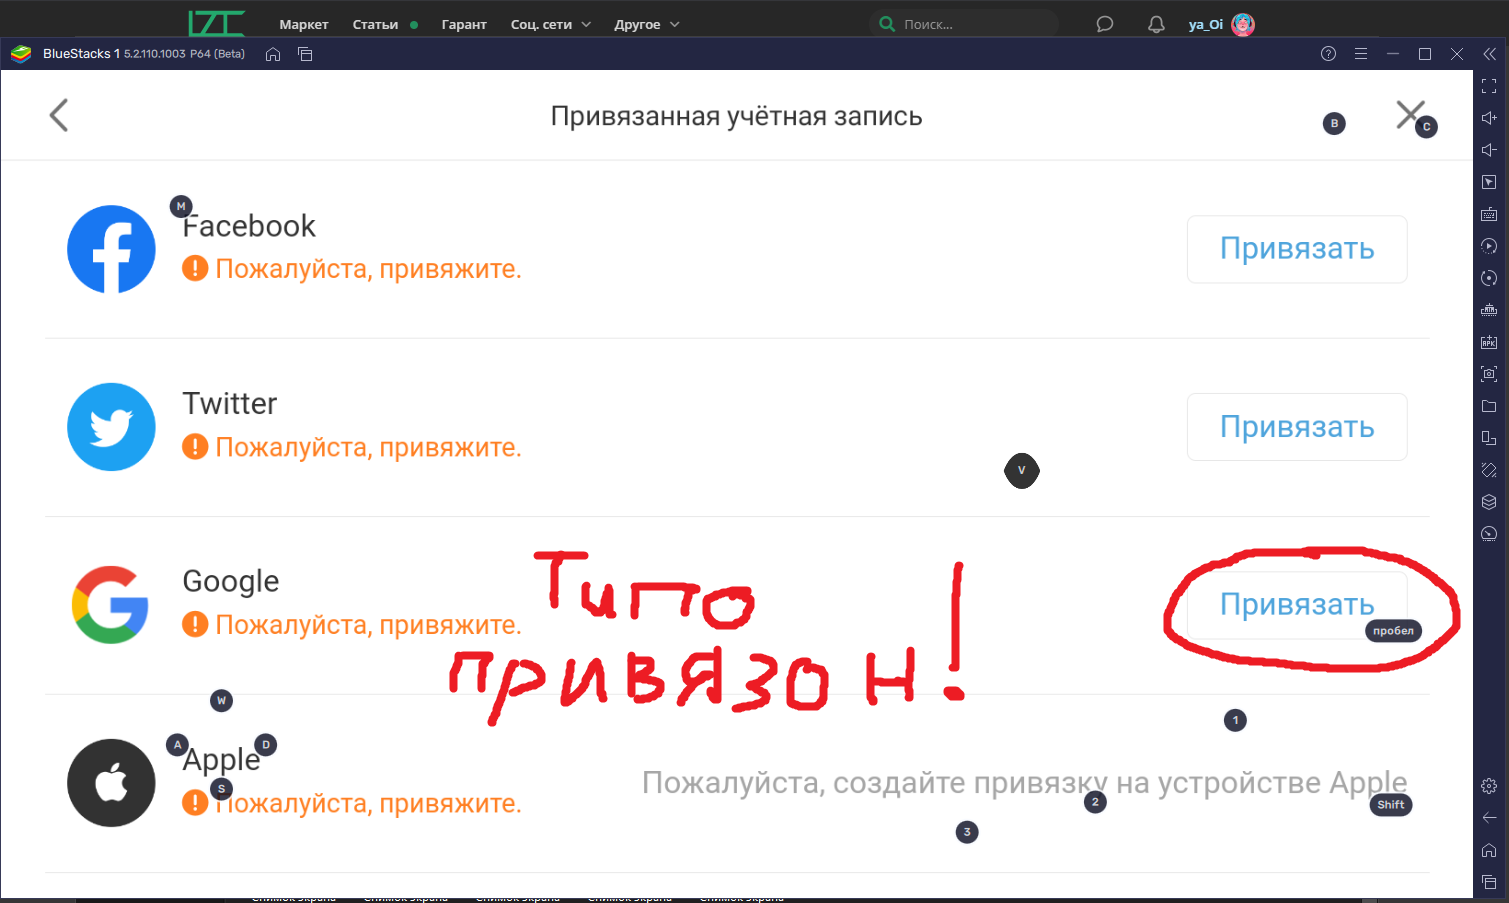Image resolution: width=1509 pixels, height=903 pixels.
Task: Open the notifications bell icon
Action: pos(1156,24)
